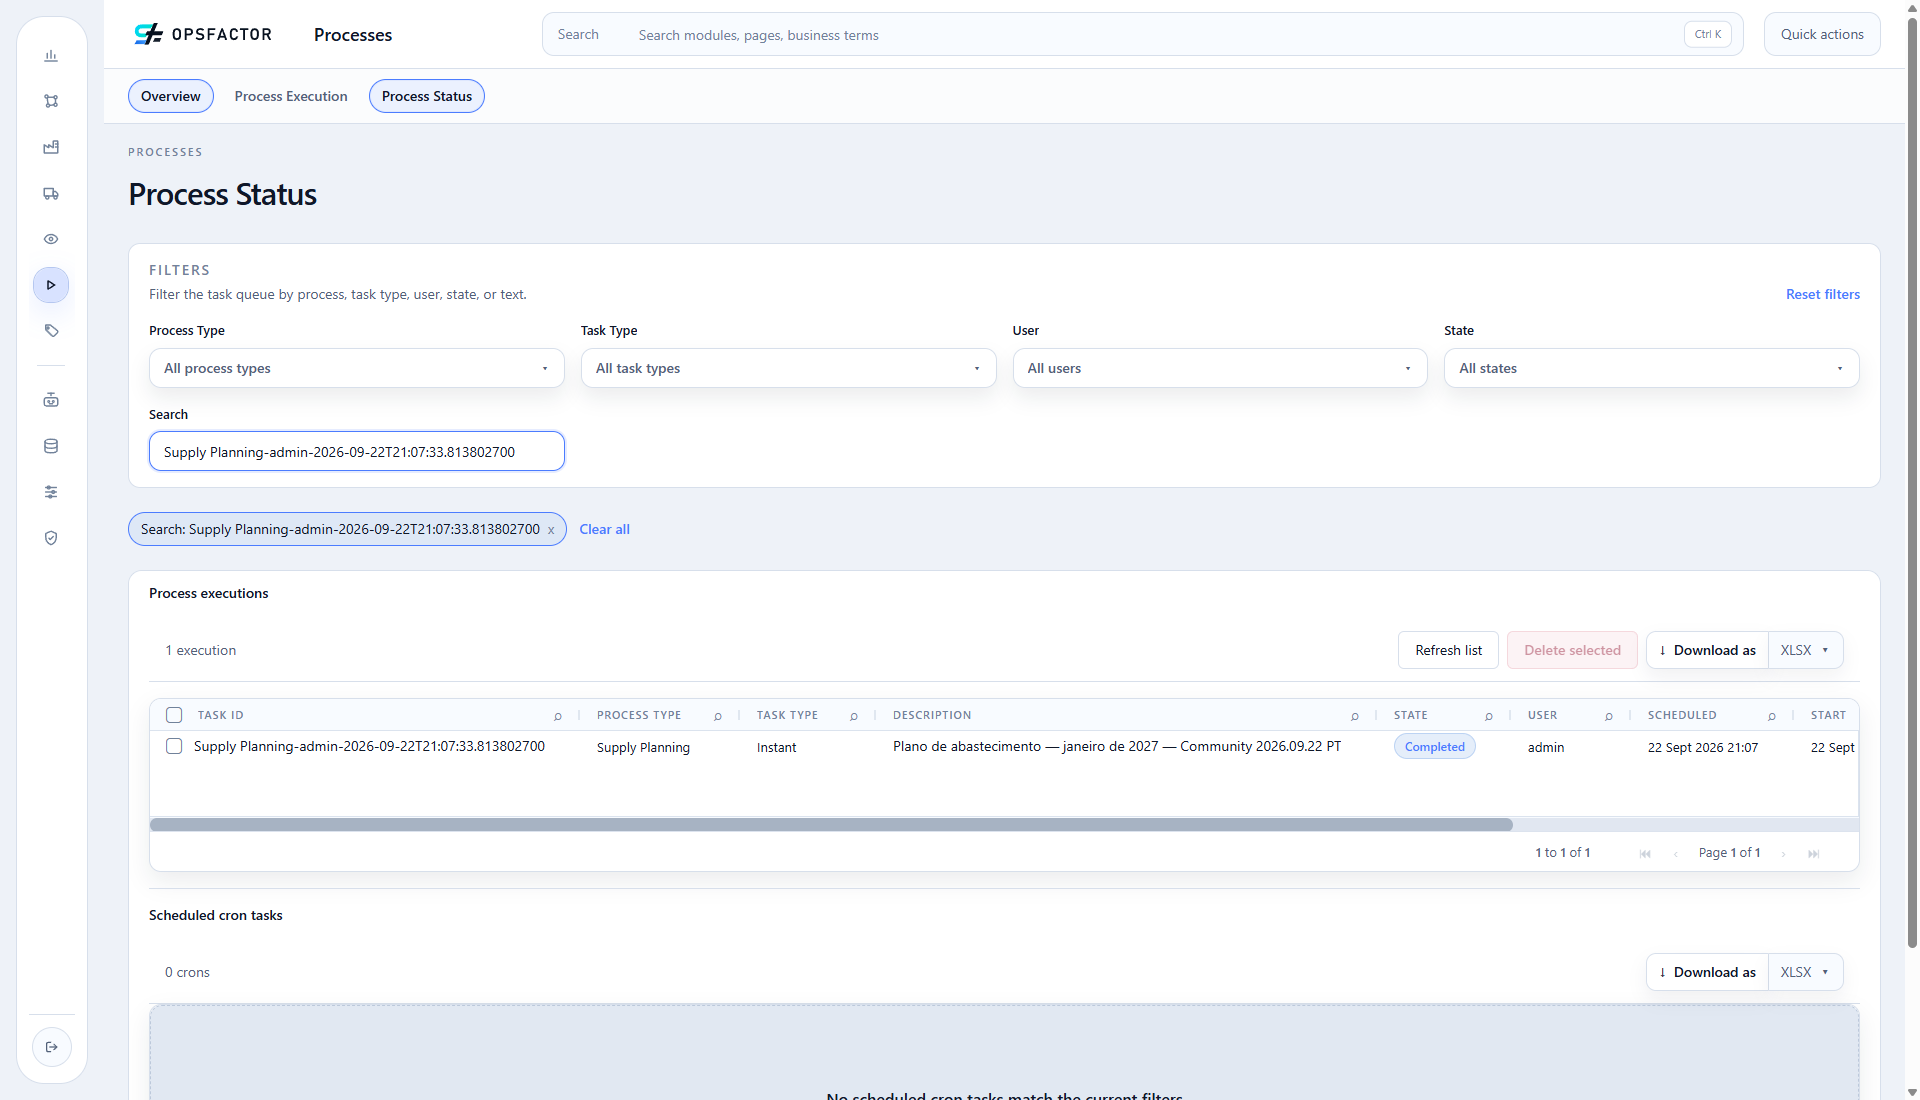The image size is (1920, 1100).
Task: Open the eye visibility sidebar icon
Action: click(x=51, y=239)
